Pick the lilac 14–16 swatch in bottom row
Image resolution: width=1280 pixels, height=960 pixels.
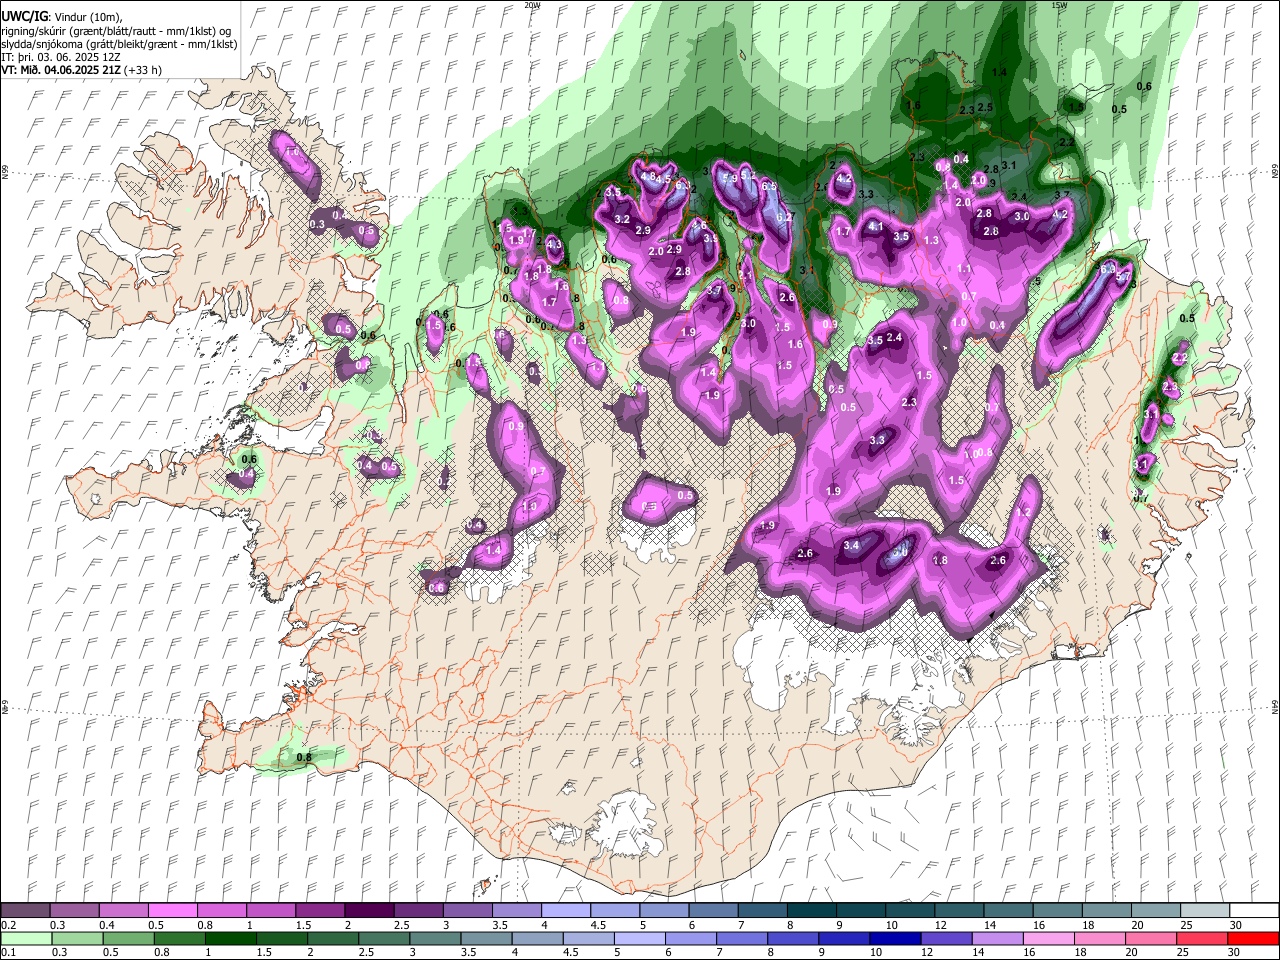[998, 938]
